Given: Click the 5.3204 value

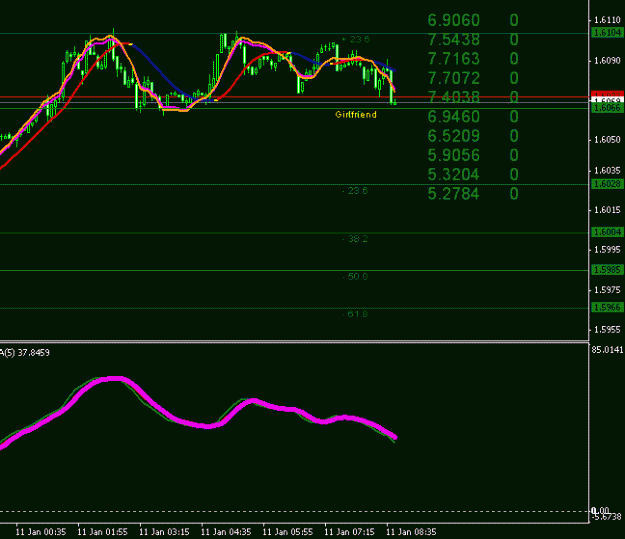Looking at the screenshot, I should pyautogui.click(x=454, y=175).
